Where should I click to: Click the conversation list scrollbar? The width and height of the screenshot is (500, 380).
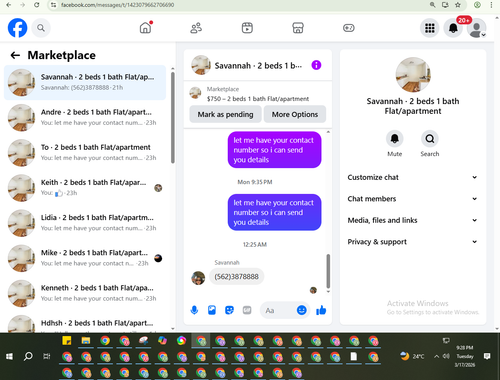point(173,117)
